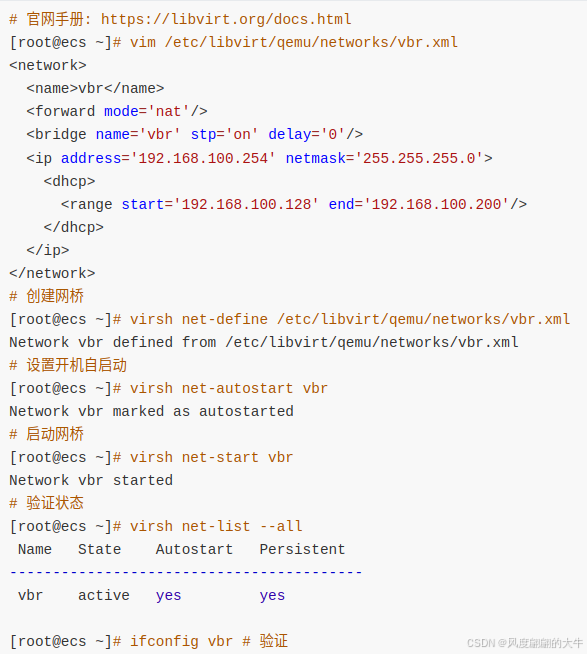
Task: Click the netmask 255.255.255.0 value
Action: point(419,158)
